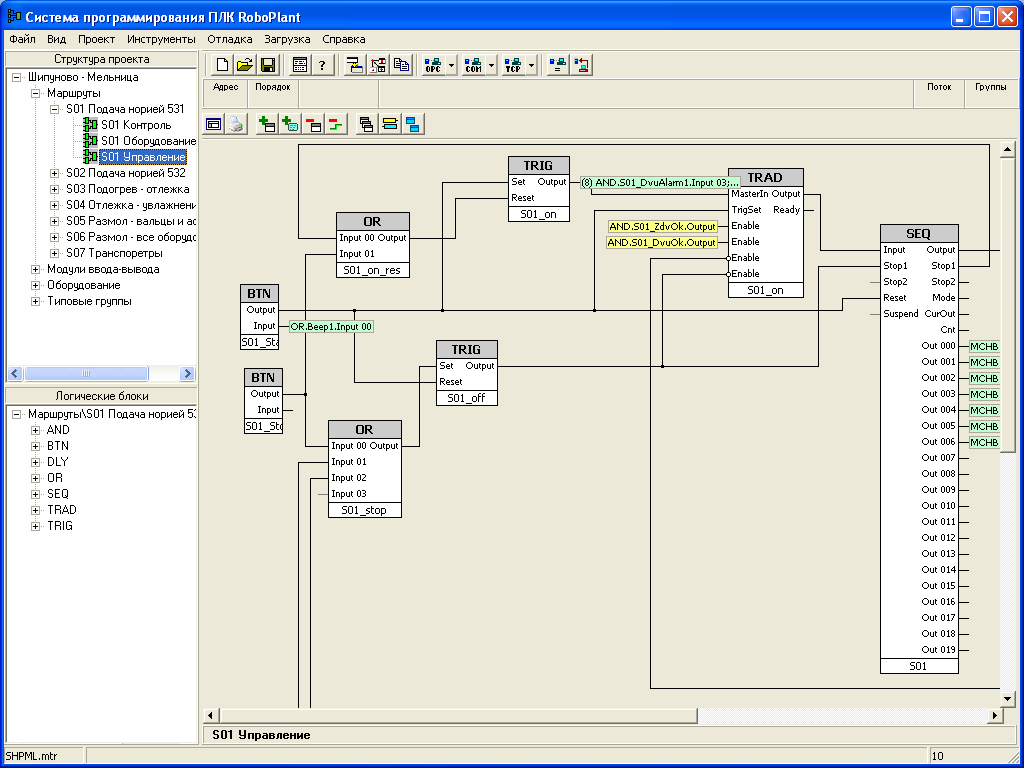Expand the Модули ввода-вывода tree node
The height and width of the screenshot is (768, 1024).
click(x=36, y=269)
